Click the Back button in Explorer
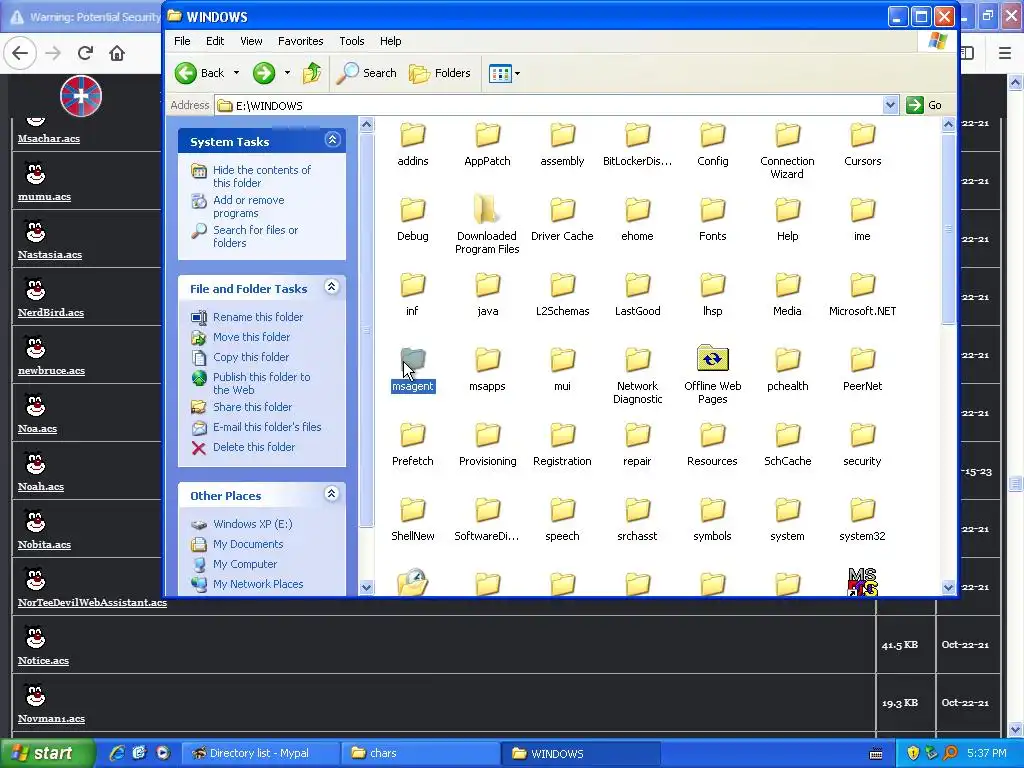Image resolution: width=1024 pixels, height=768 pixels. click(x=200, y=73)
